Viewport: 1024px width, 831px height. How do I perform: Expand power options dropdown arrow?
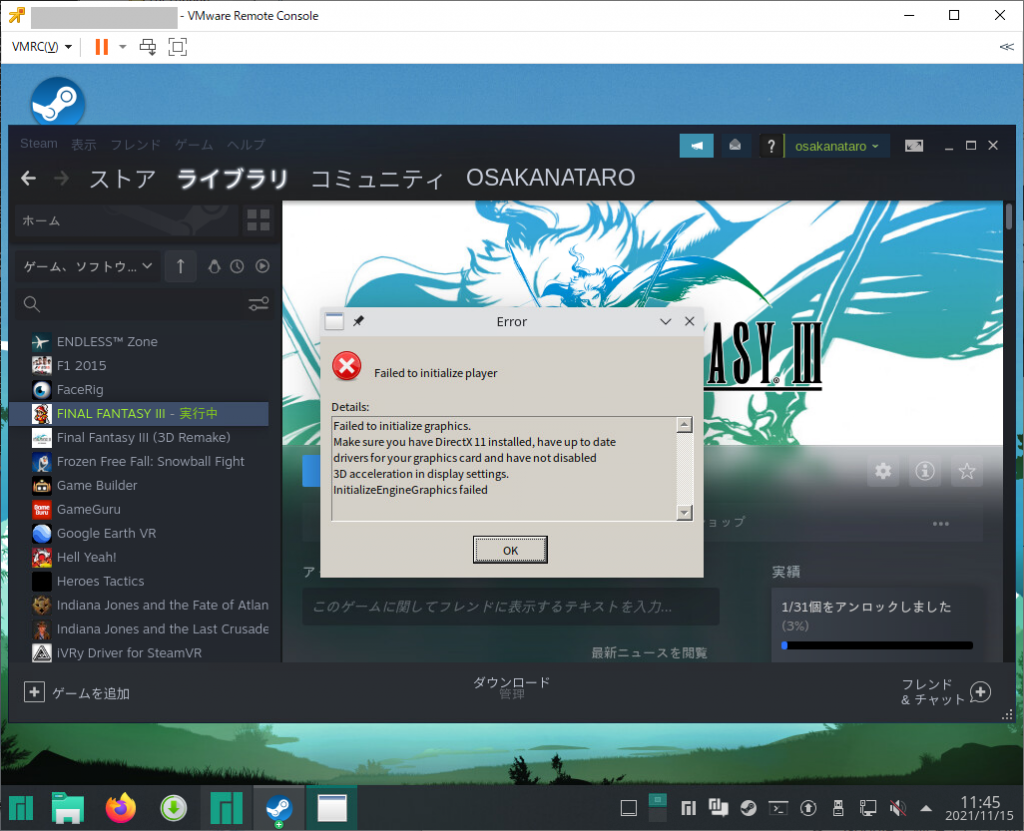point(122,46)
